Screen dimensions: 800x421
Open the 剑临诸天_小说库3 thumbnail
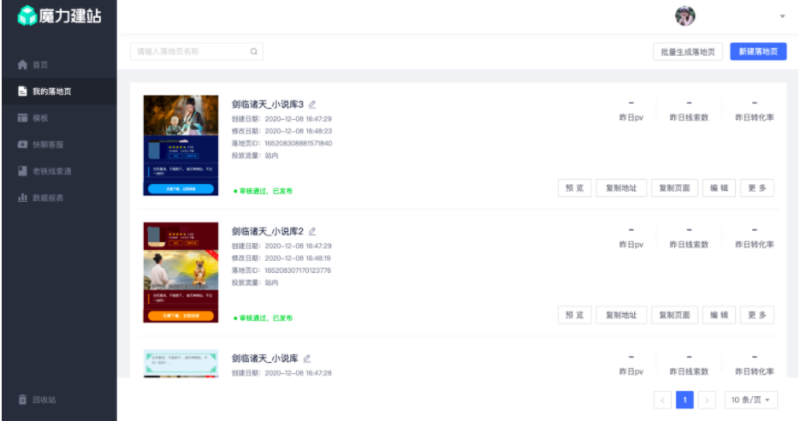[181, 145]
